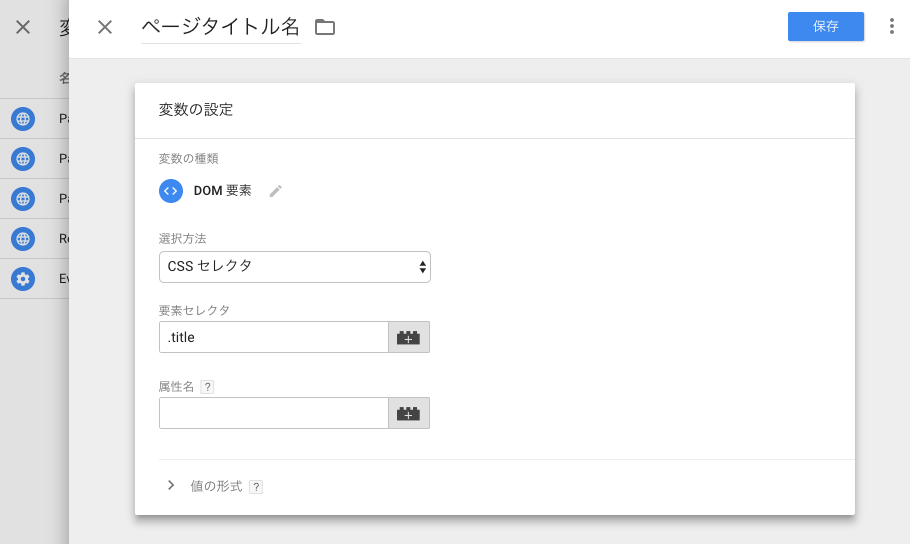This screenshot has height=544, width=910.
Task: Click the pencil icon beside DOM 要素
Action: pos(276,191)
